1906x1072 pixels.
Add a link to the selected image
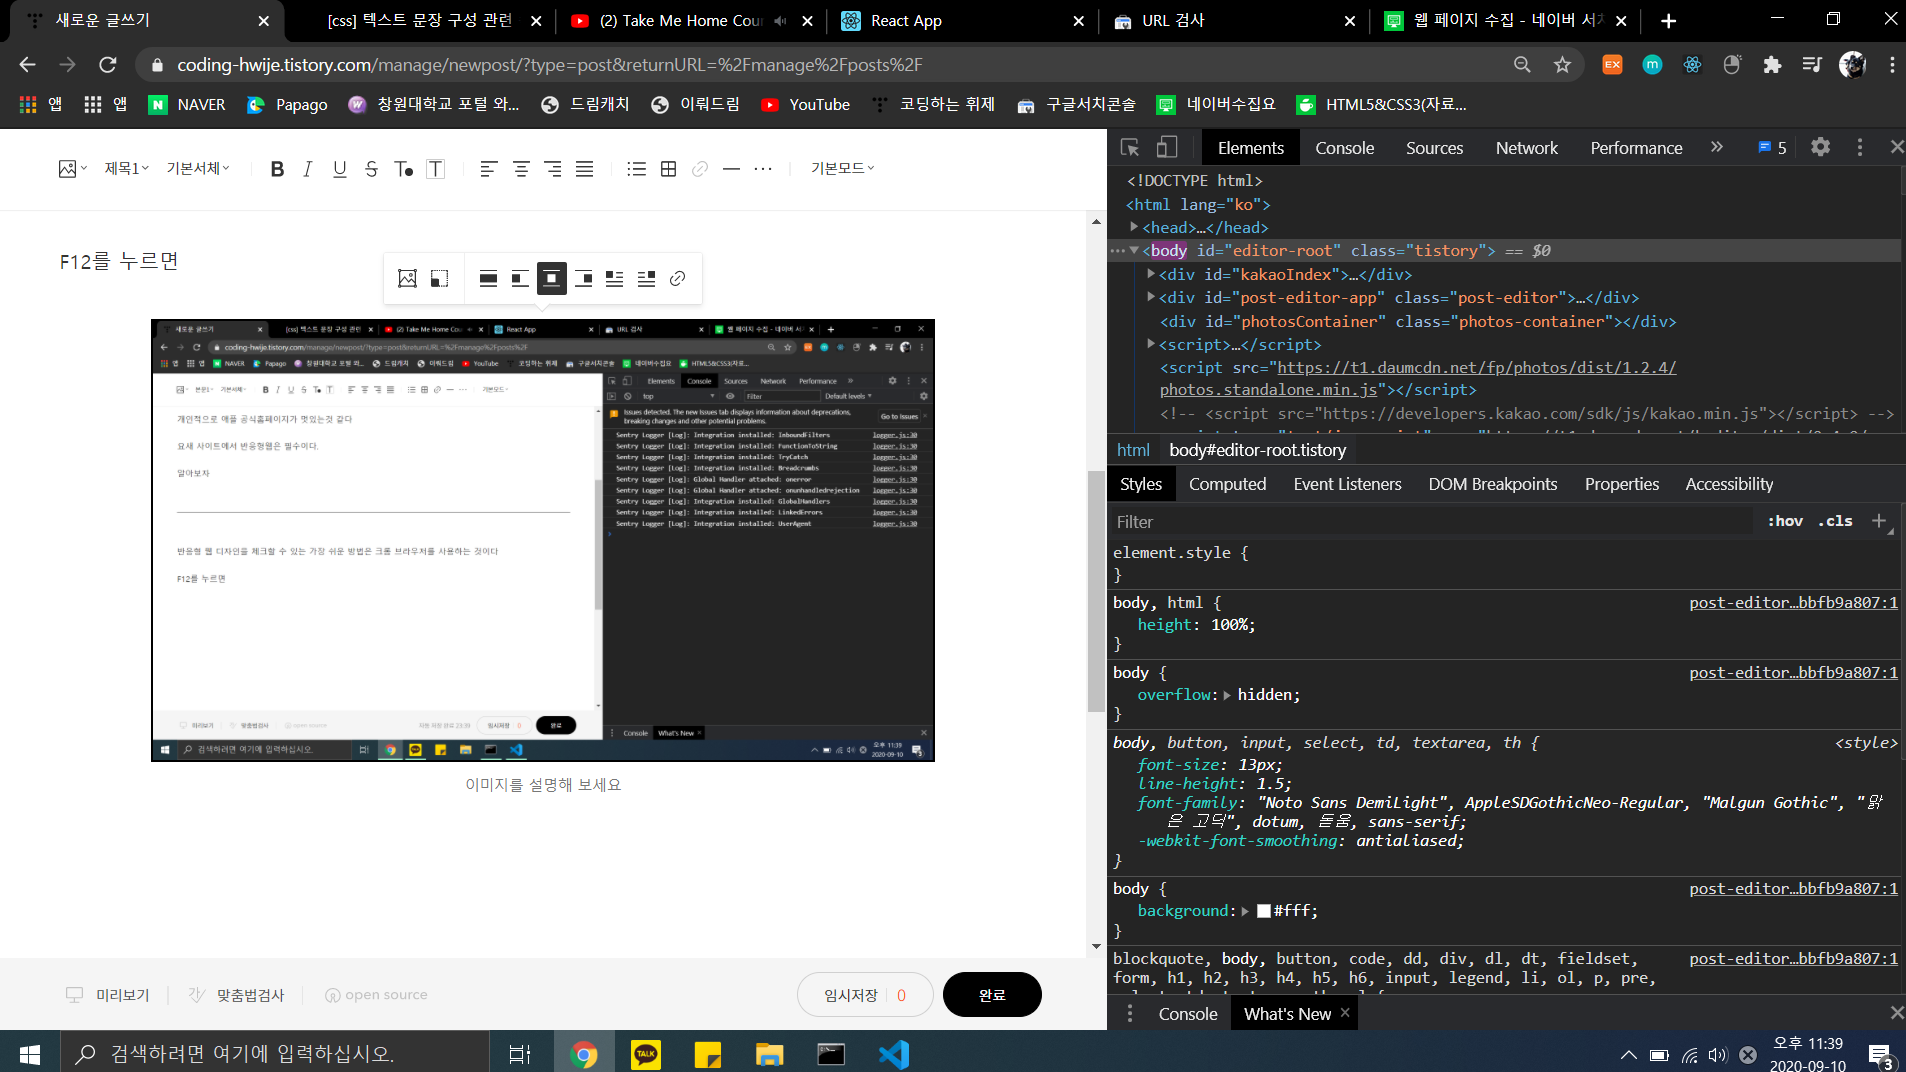678,278
